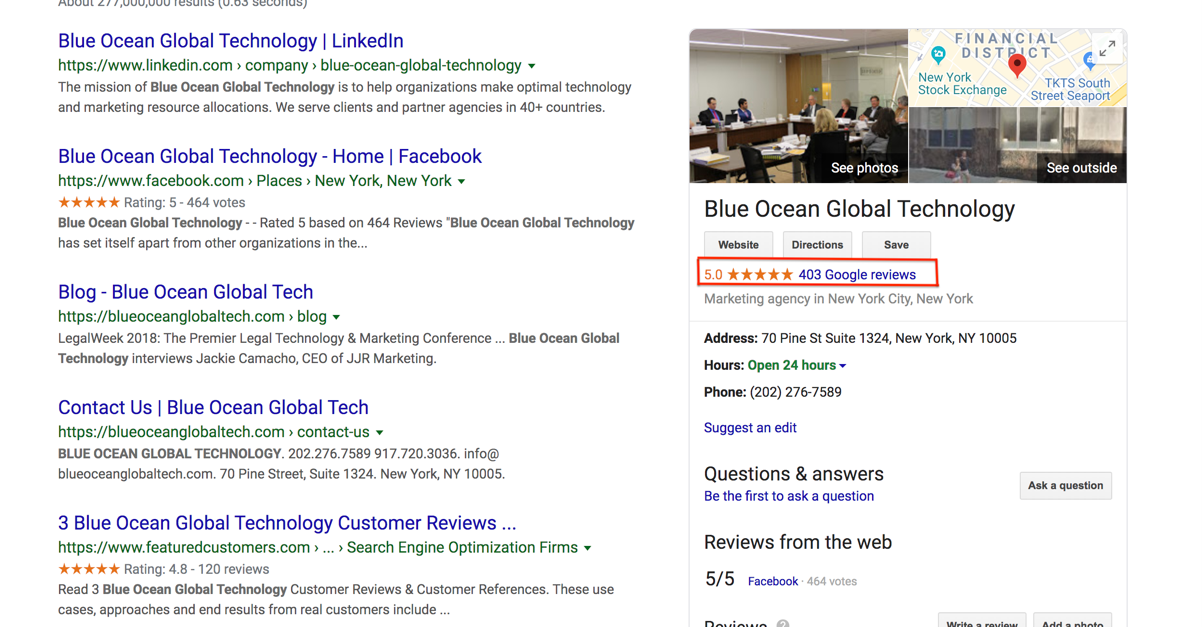The image size is (1202, 627).
Task: Expand the LinkedIn URL dropdown arrow
Action: click(x=532, y=66)
